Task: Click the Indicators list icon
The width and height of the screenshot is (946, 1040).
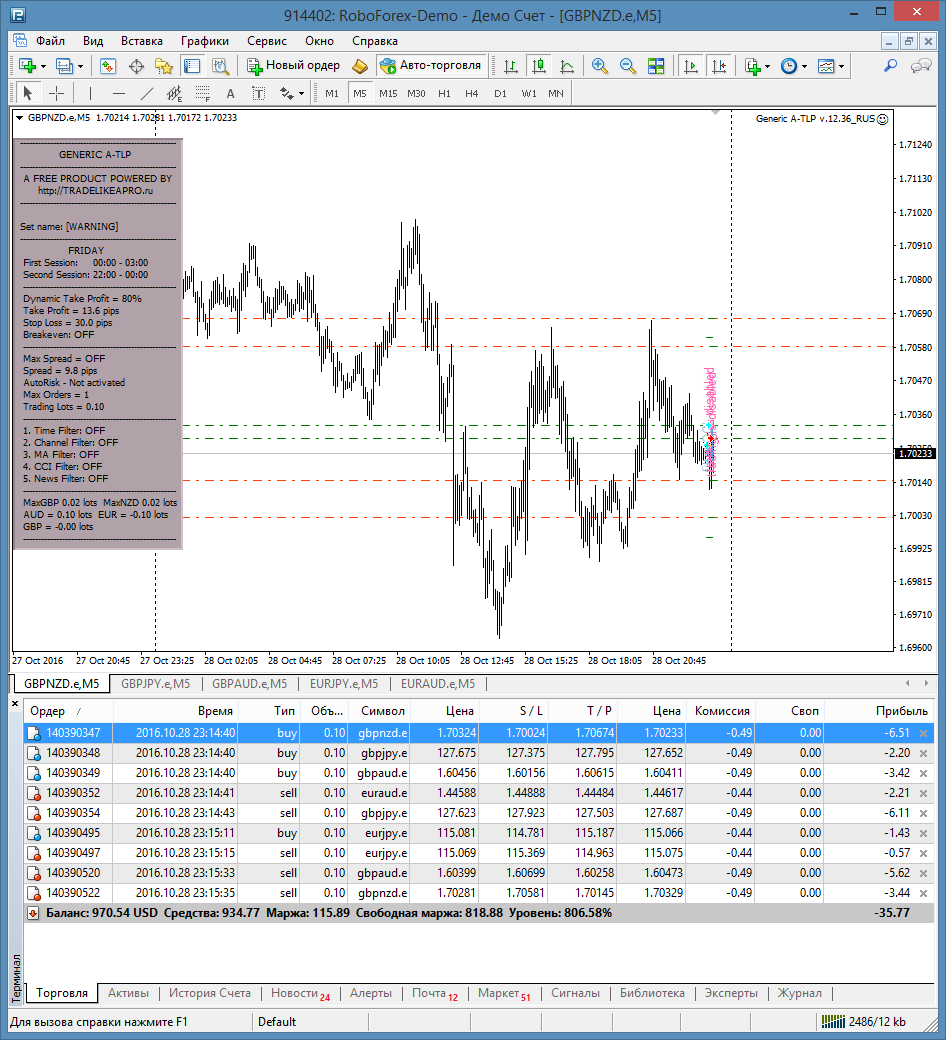Action: point(752,66)
